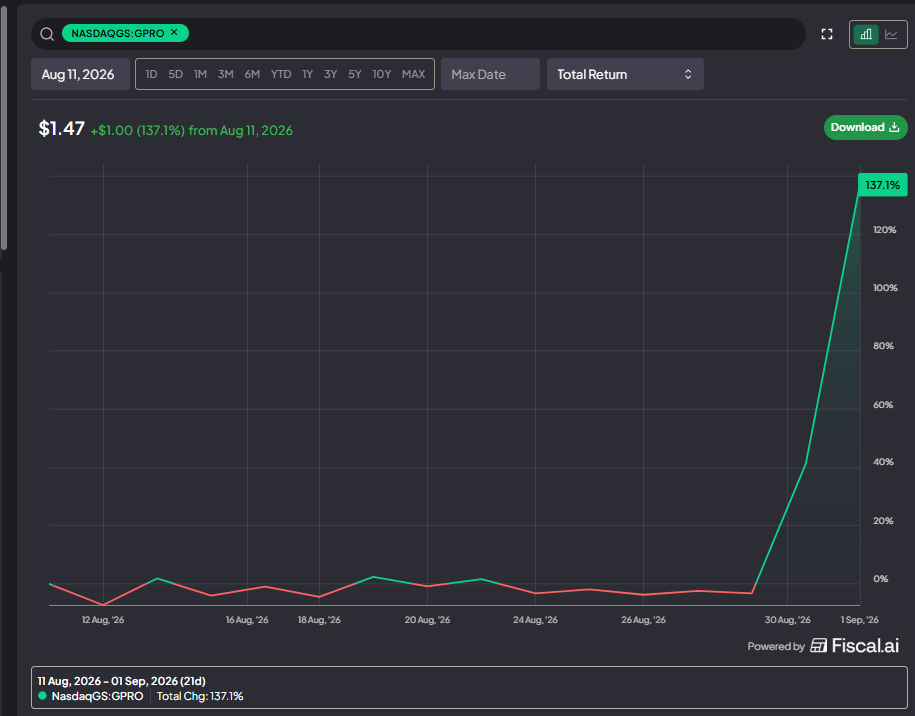Select the 1D time range

(x=151, y=74)
